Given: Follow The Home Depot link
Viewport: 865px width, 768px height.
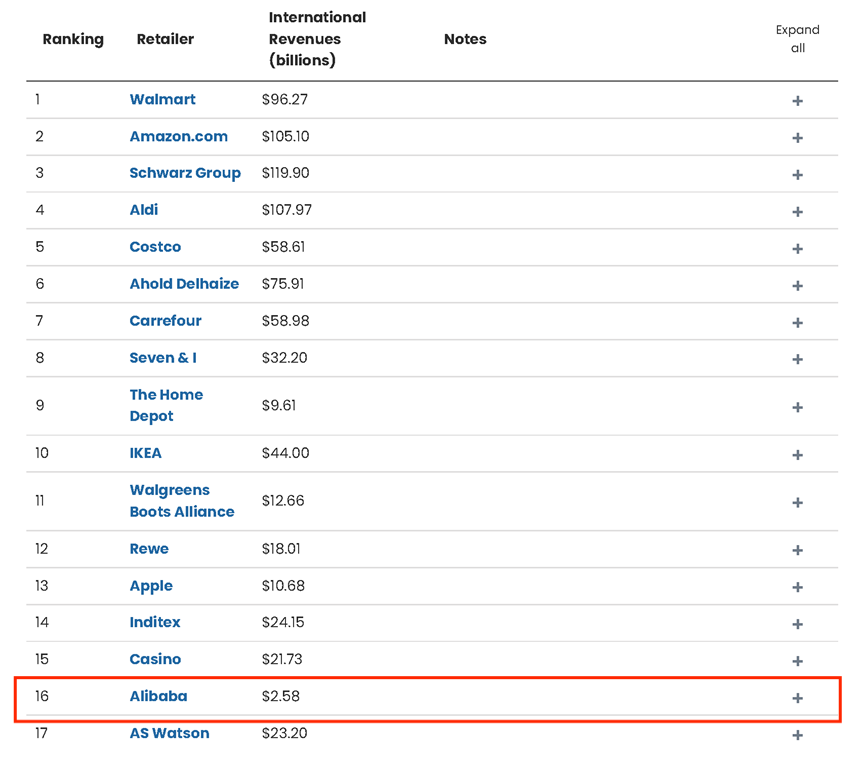Looking at the screenshot, I should click(166, 406).
